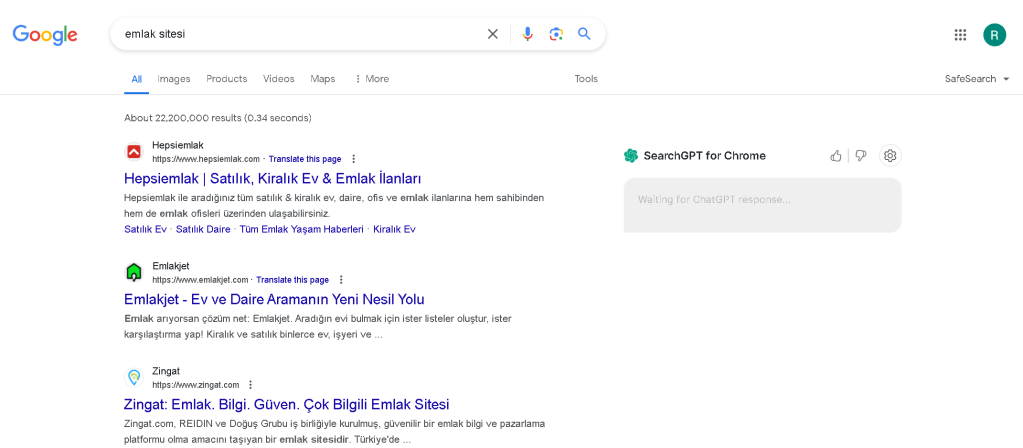Go to Google homepage via the logo
Image resolution: width=1023 pixels, height=448 pixels.
pyautogui.click(x=45, y=35)
